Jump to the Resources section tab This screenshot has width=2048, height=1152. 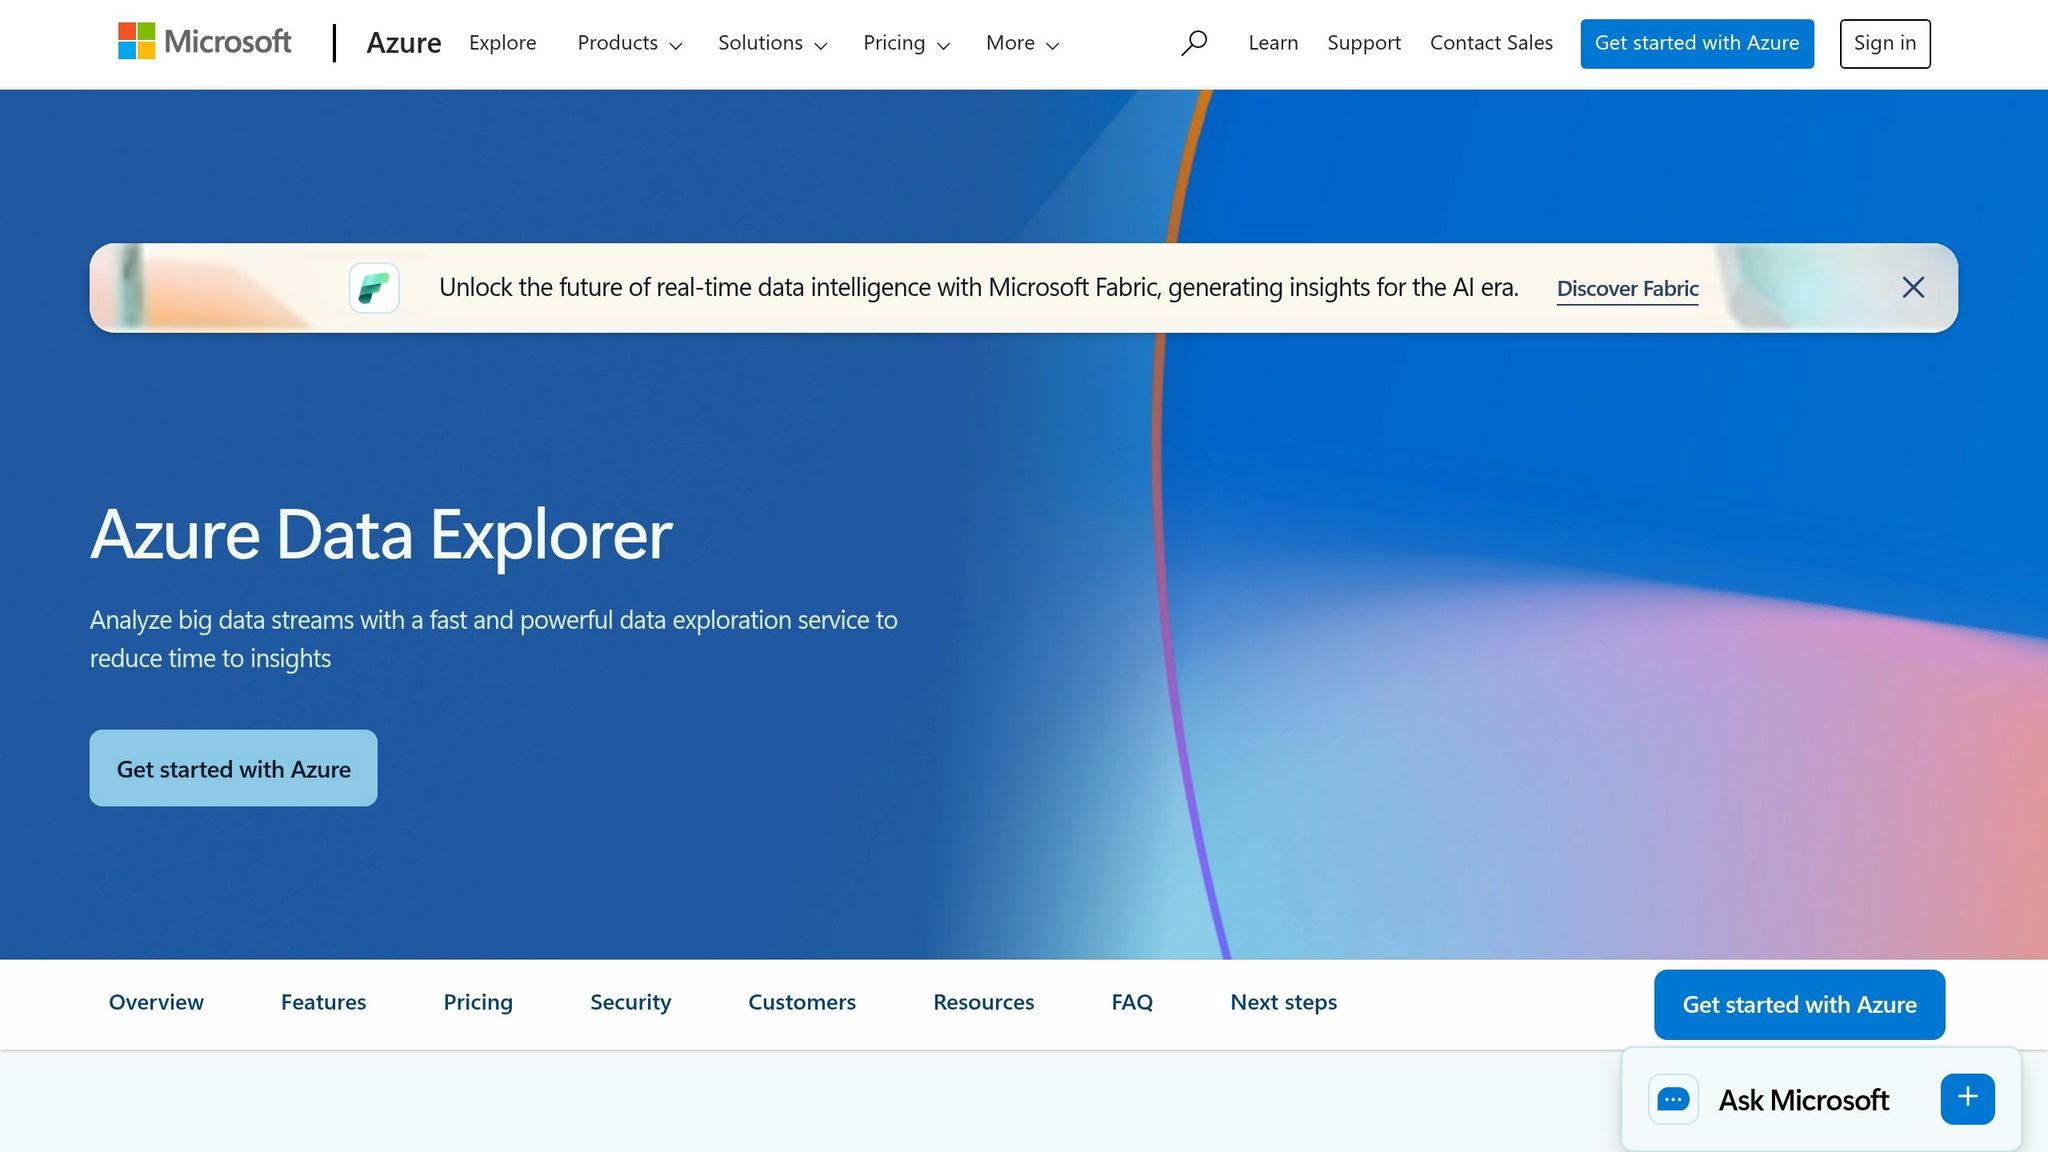(983, 1002)
